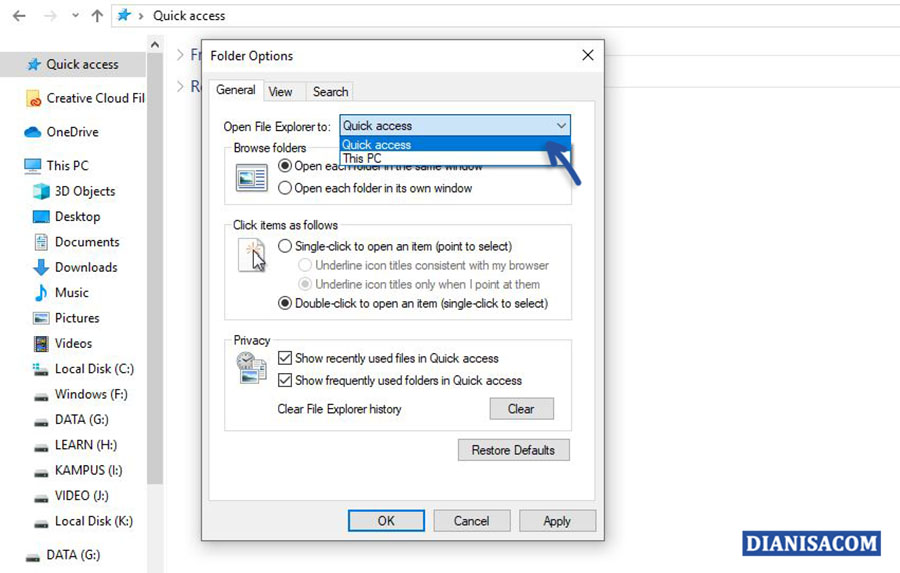The width and height of the screenshot is (900, 573).
Task: Select Underline icon titles consistent with browser
Action: click(x=305, y=265)
